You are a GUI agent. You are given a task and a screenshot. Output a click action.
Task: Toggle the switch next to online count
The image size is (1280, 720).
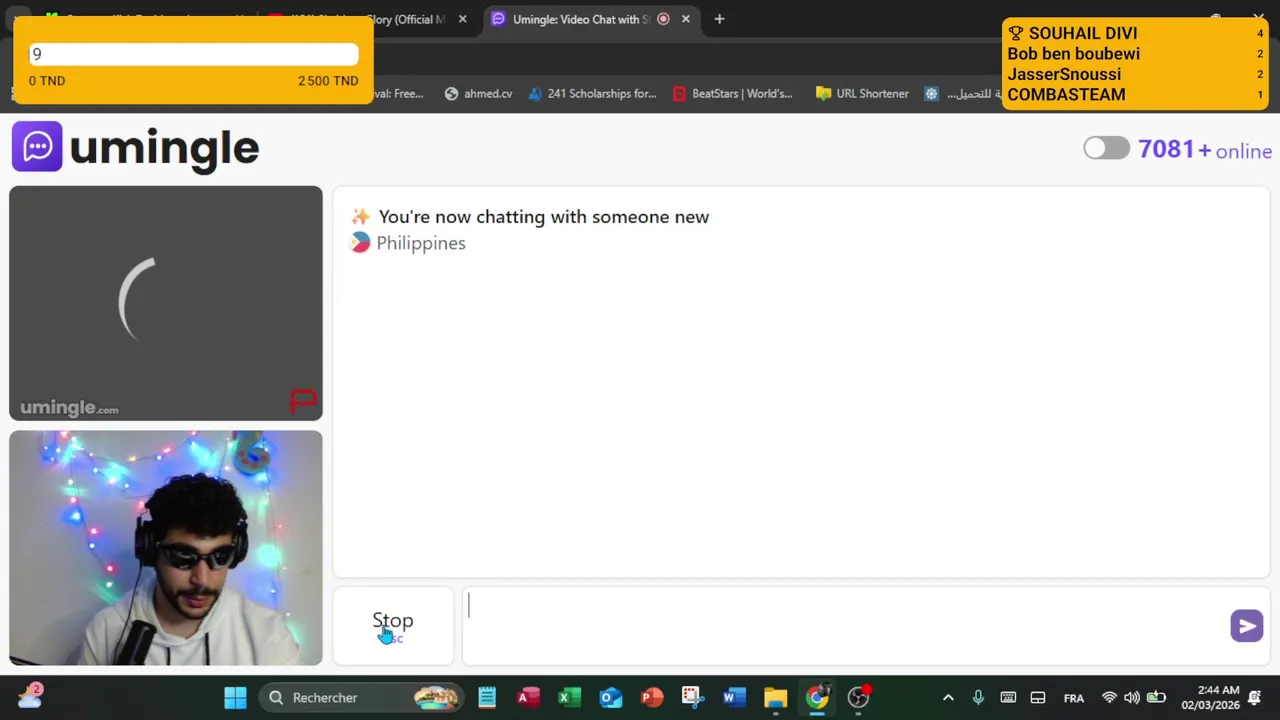pyautogui.click(x=1106, y=148)
